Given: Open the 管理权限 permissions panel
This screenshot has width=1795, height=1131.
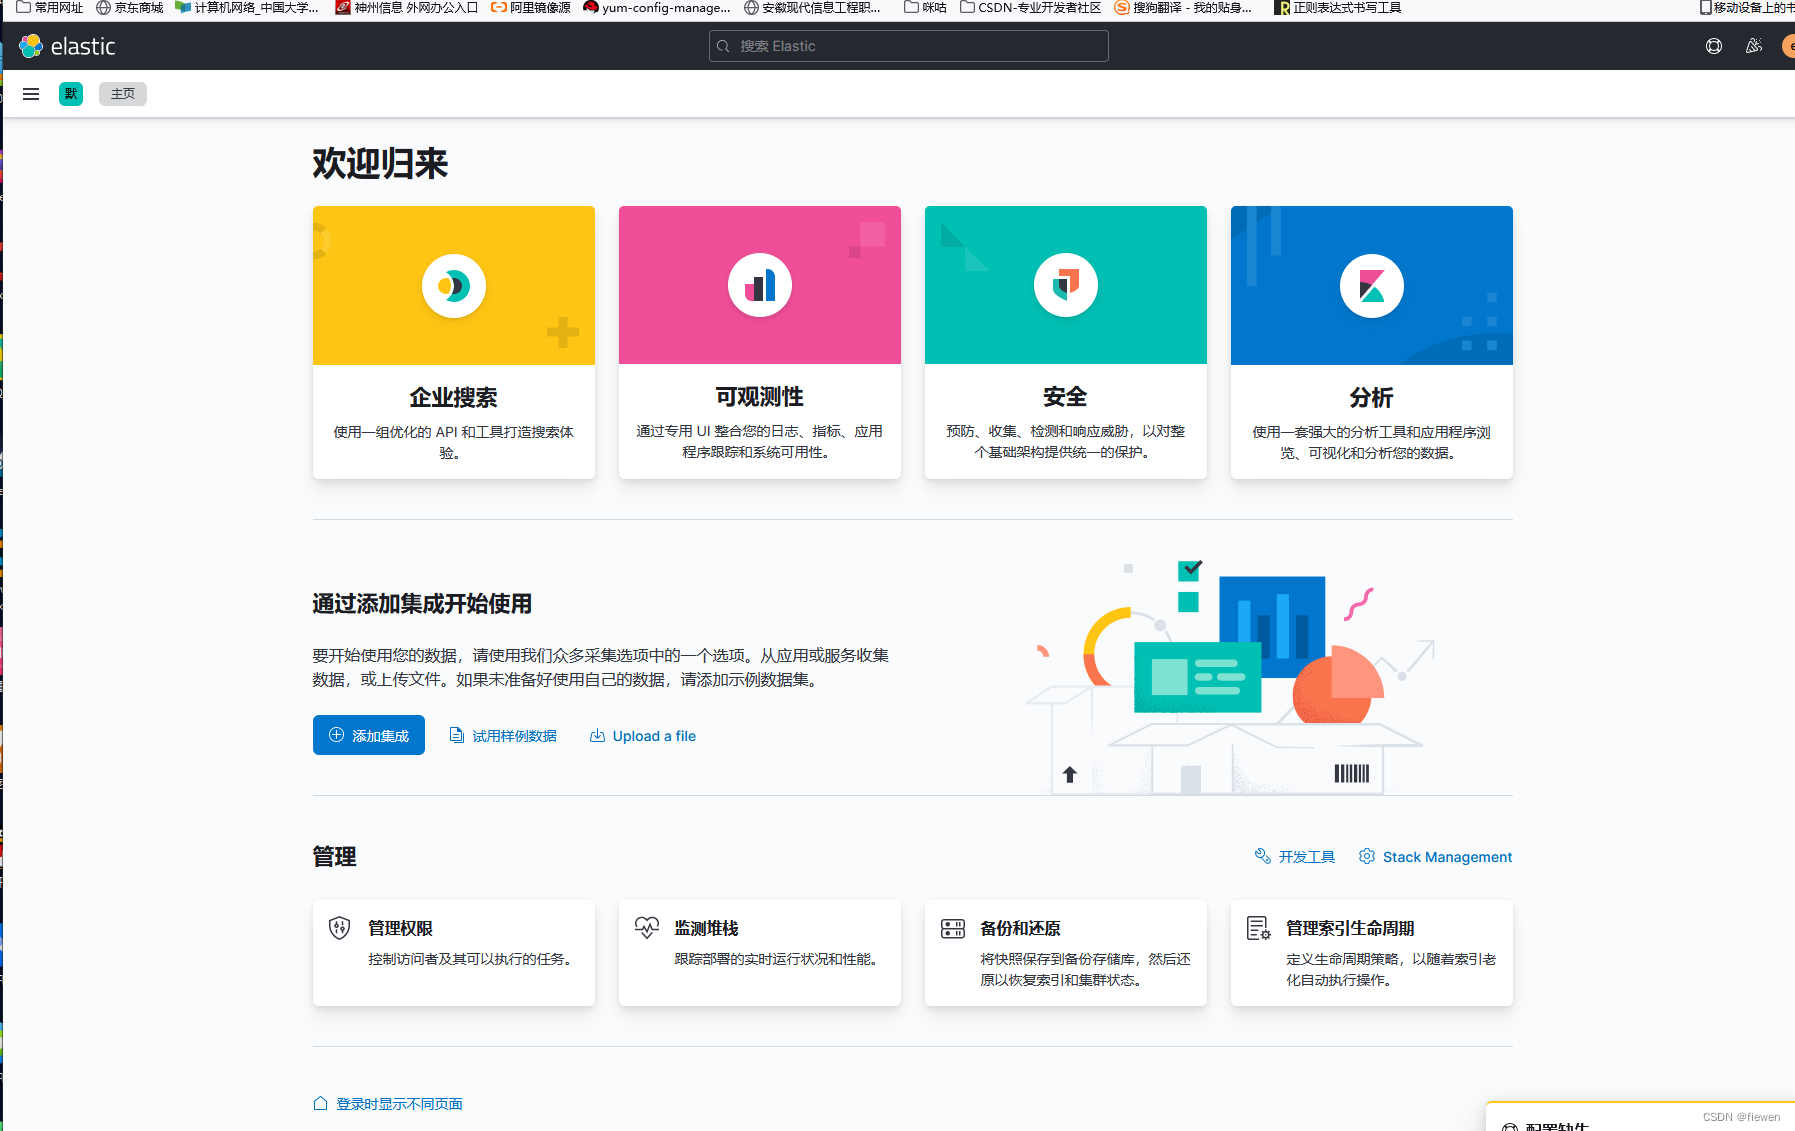Looking at the screenshot, I should tap(453, 952).
